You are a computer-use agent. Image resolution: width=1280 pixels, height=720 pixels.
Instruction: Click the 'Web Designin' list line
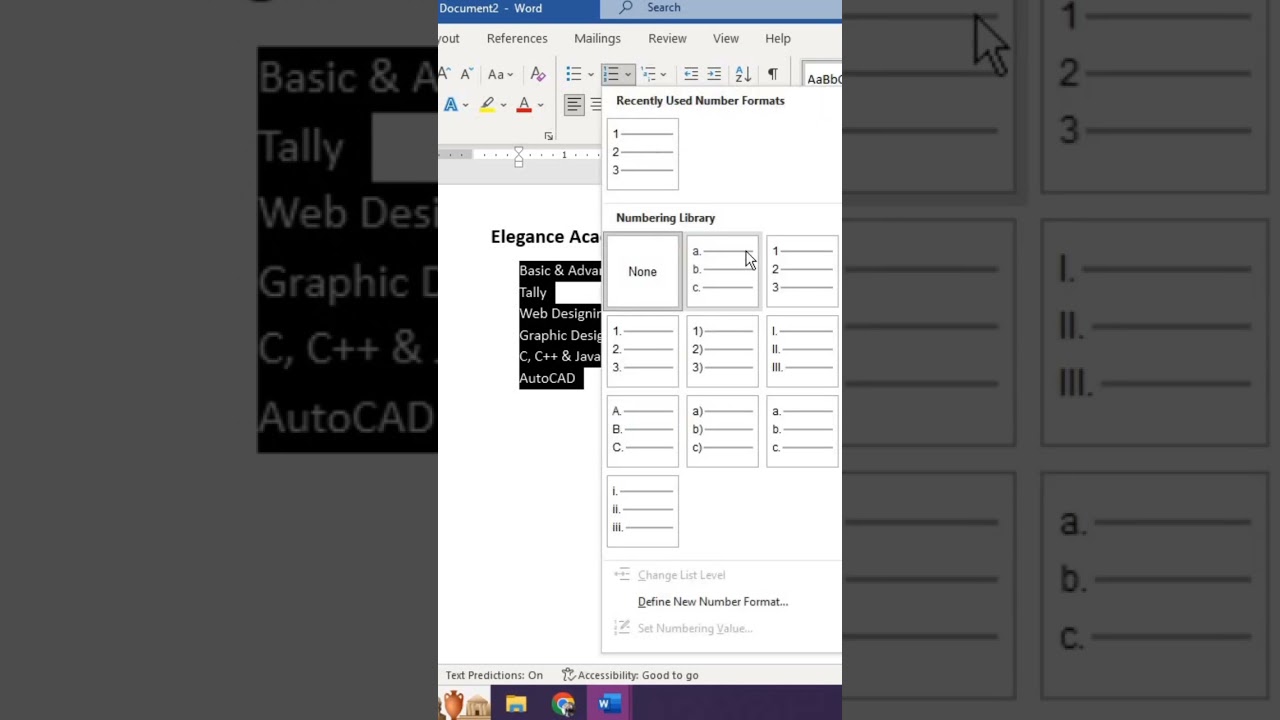[x=560, y=314]
